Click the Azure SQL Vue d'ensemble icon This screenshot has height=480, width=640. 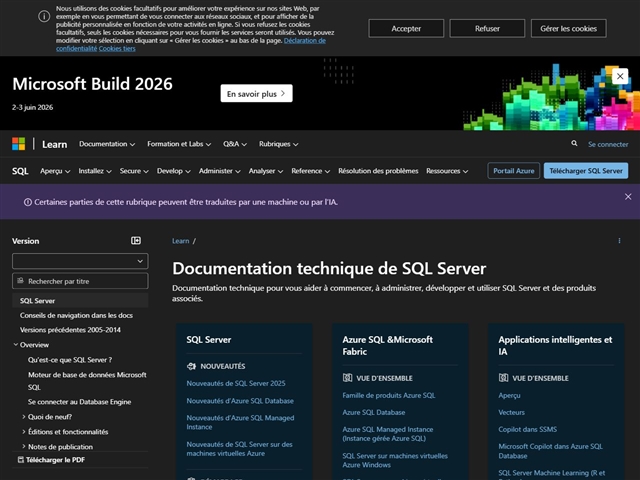(347, 378)
